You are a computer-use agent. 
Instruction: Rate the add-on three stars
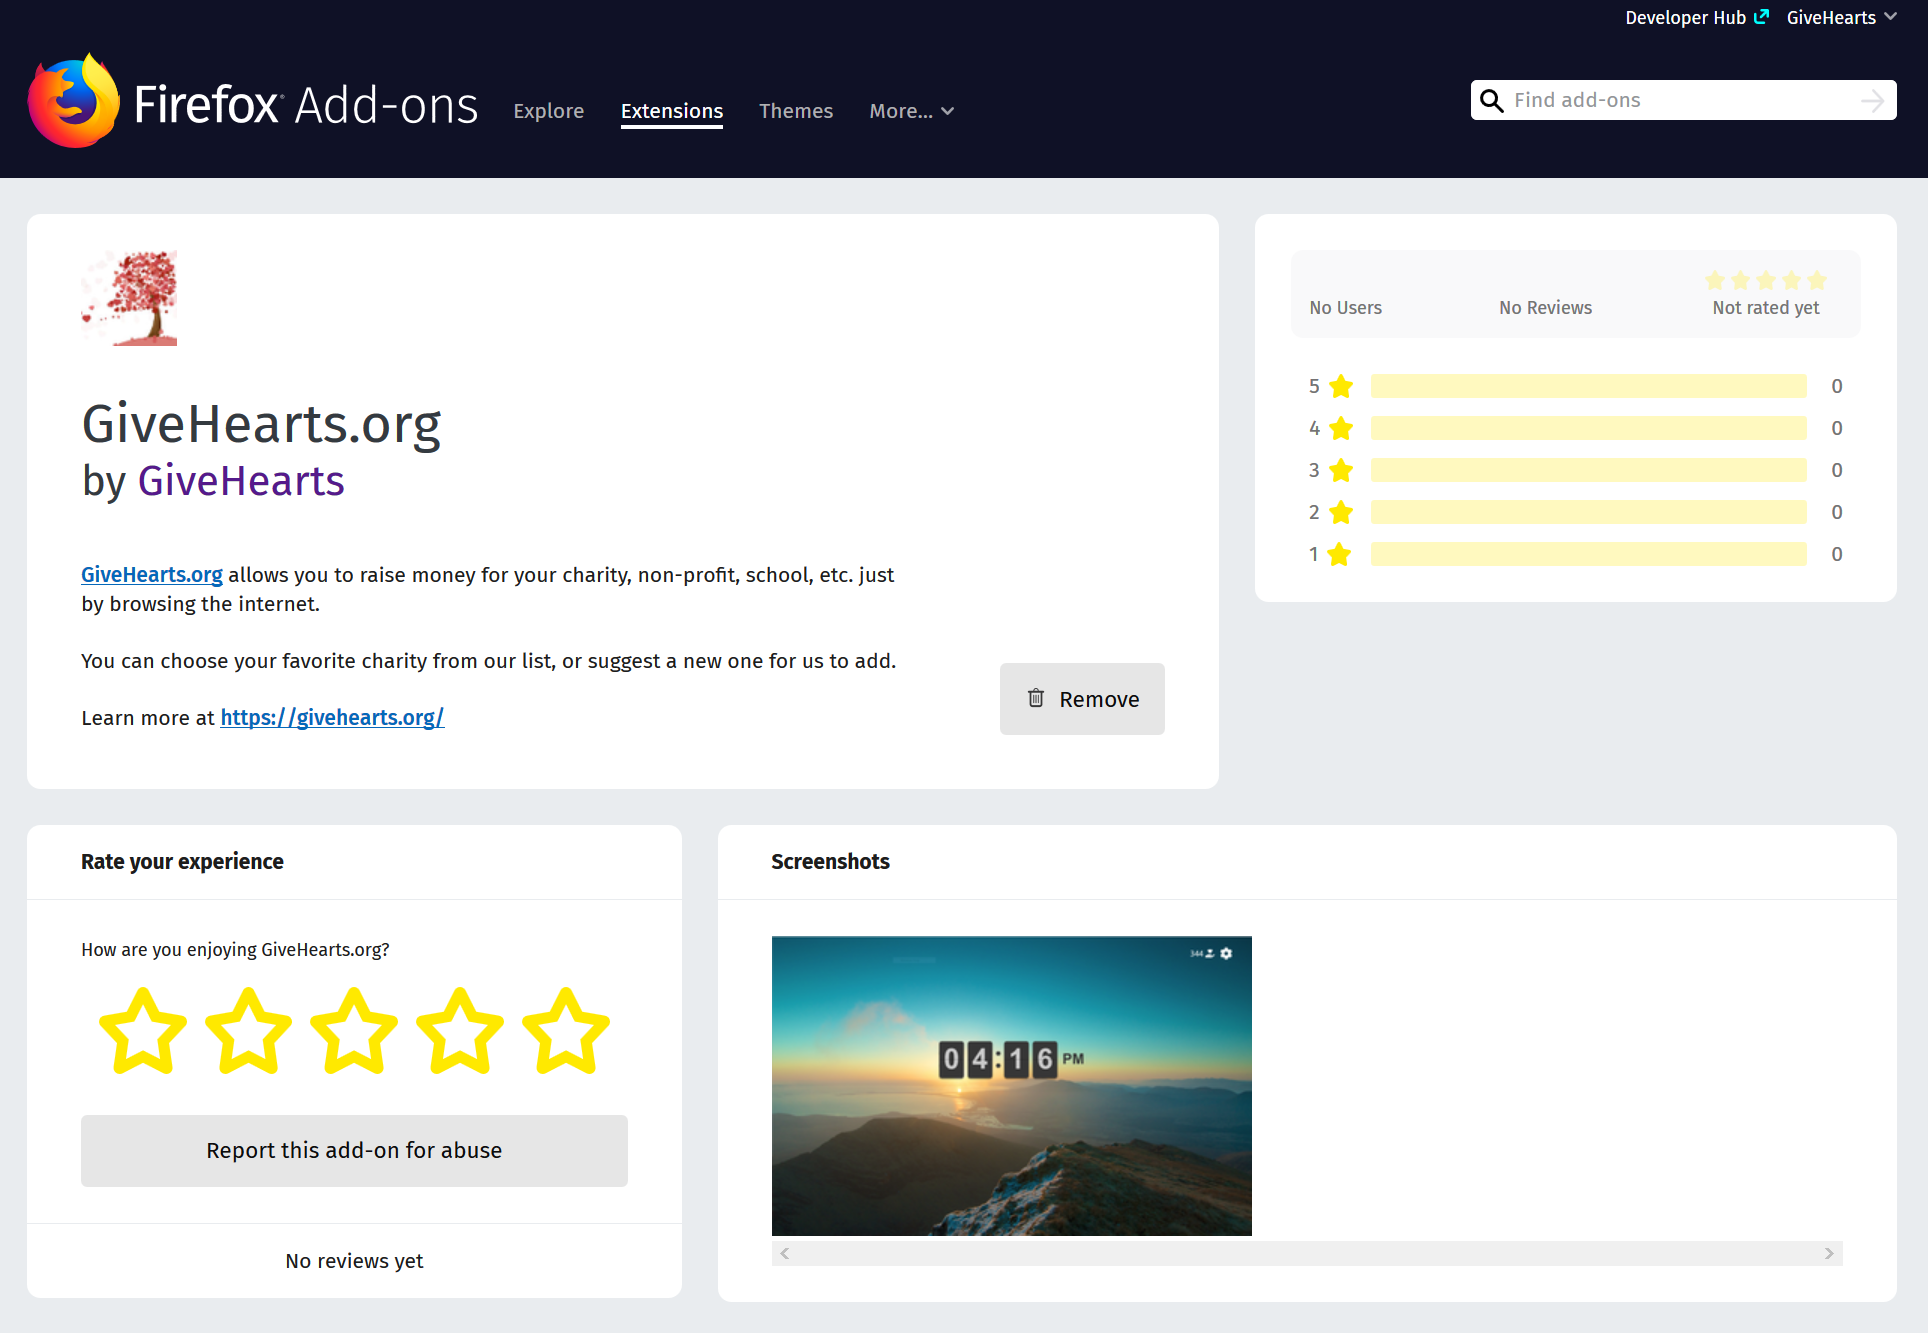(x=354, y=1031)
